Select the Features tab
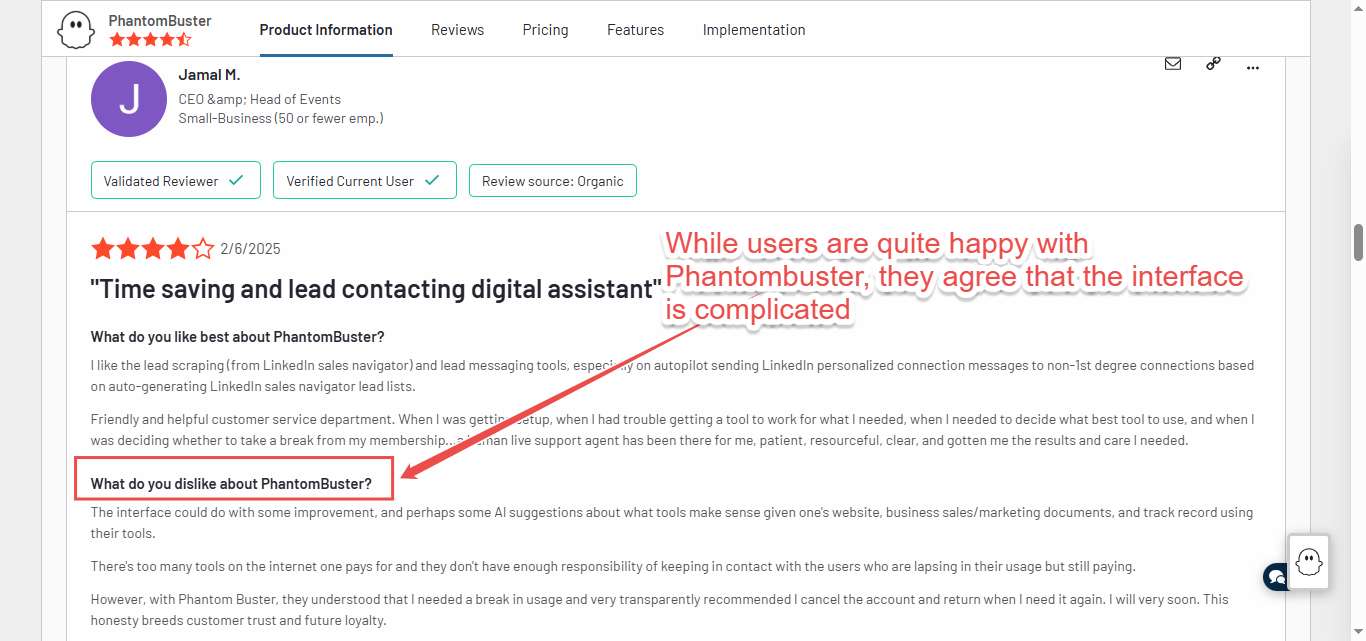Screen dimensions: 1366x641 [x=636, y=30]
